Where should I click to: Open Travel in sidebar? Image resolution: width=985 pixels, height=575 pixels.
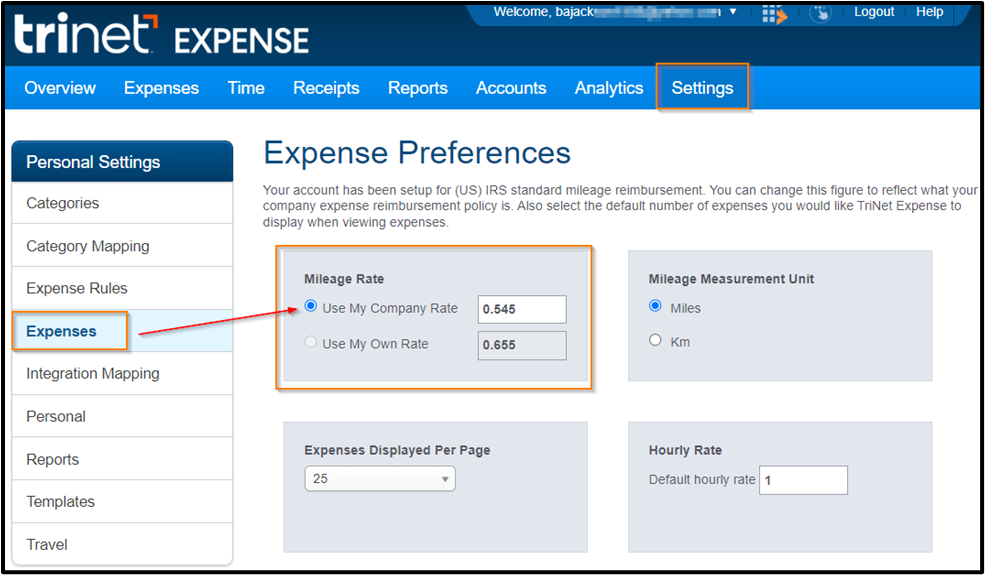coord(122,544)
